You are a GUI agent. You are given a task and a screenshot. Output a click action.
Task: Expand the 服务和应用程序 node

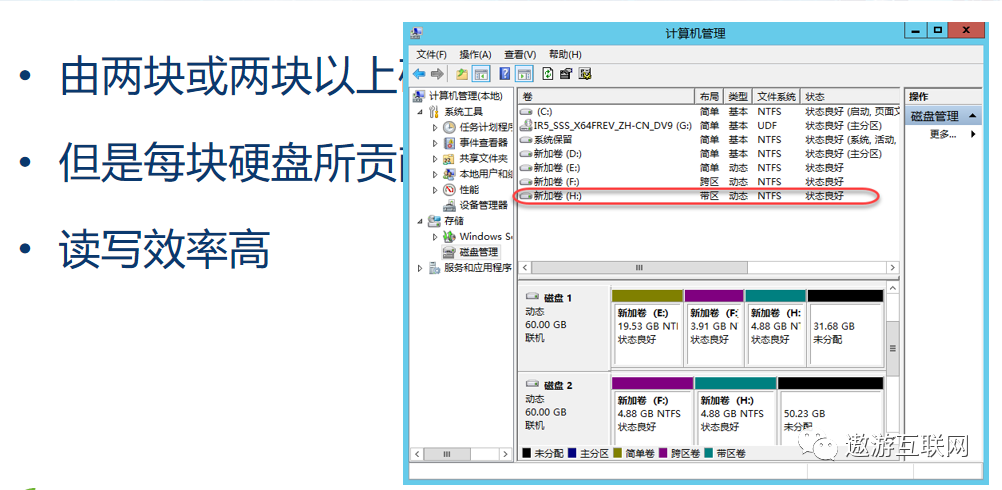click(420, 268)
